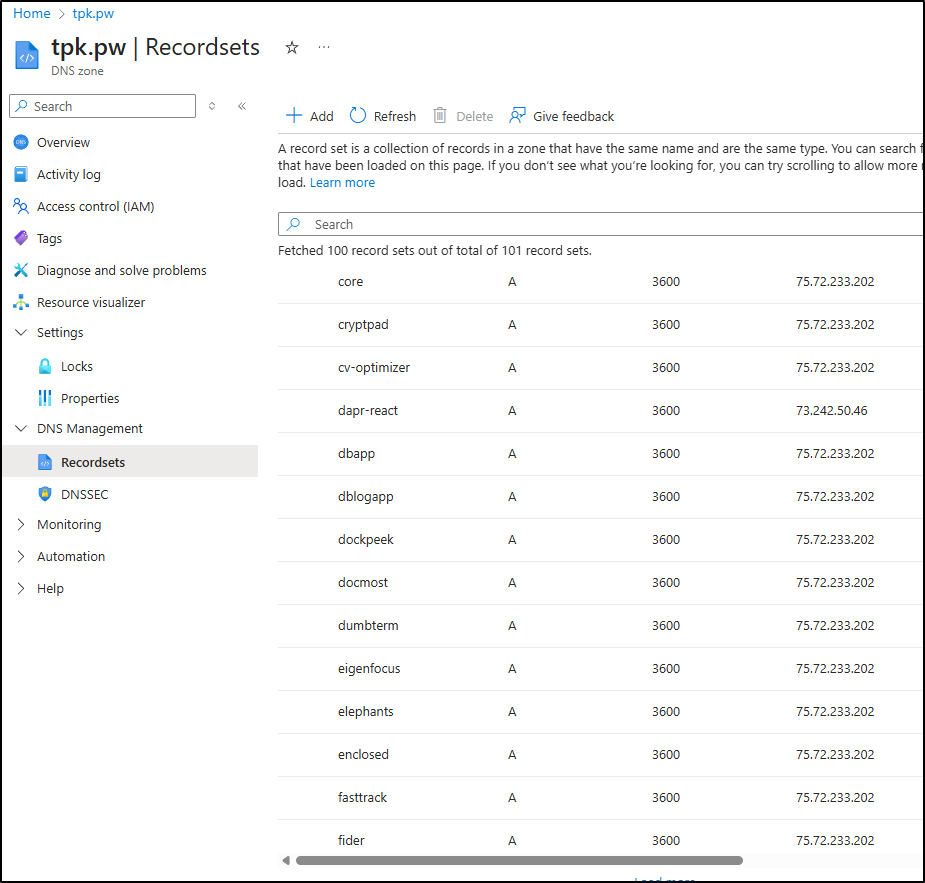925x883 pixels.
Task: Click the horizontal scrollbar at bottom
Action: point(519,860)
